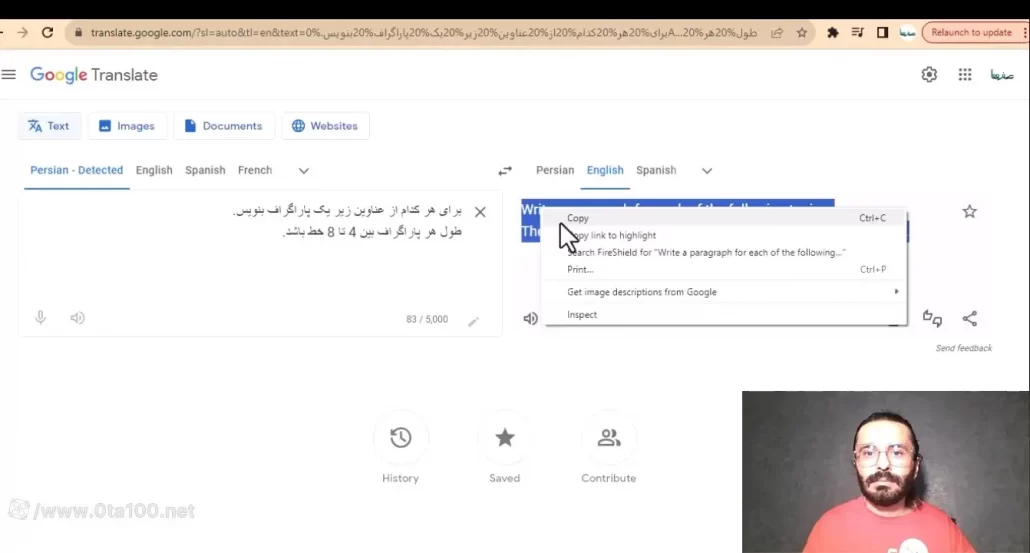
Task: Clear the source text
Action: click(480, 212)
